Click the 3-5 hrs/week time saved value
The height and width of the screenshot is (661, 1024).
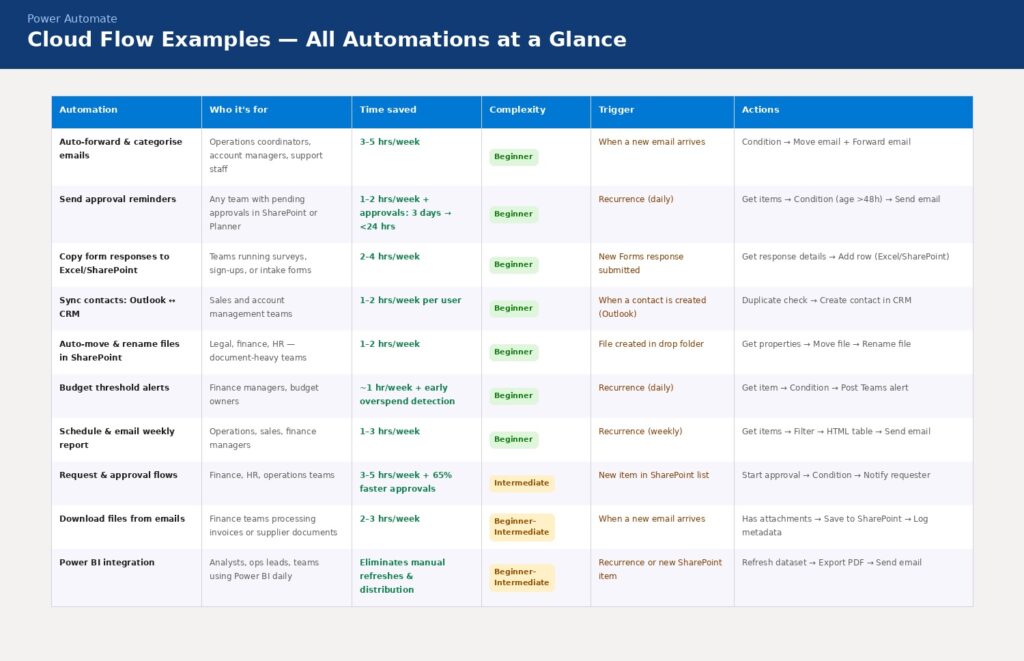[x=390, y=142]
